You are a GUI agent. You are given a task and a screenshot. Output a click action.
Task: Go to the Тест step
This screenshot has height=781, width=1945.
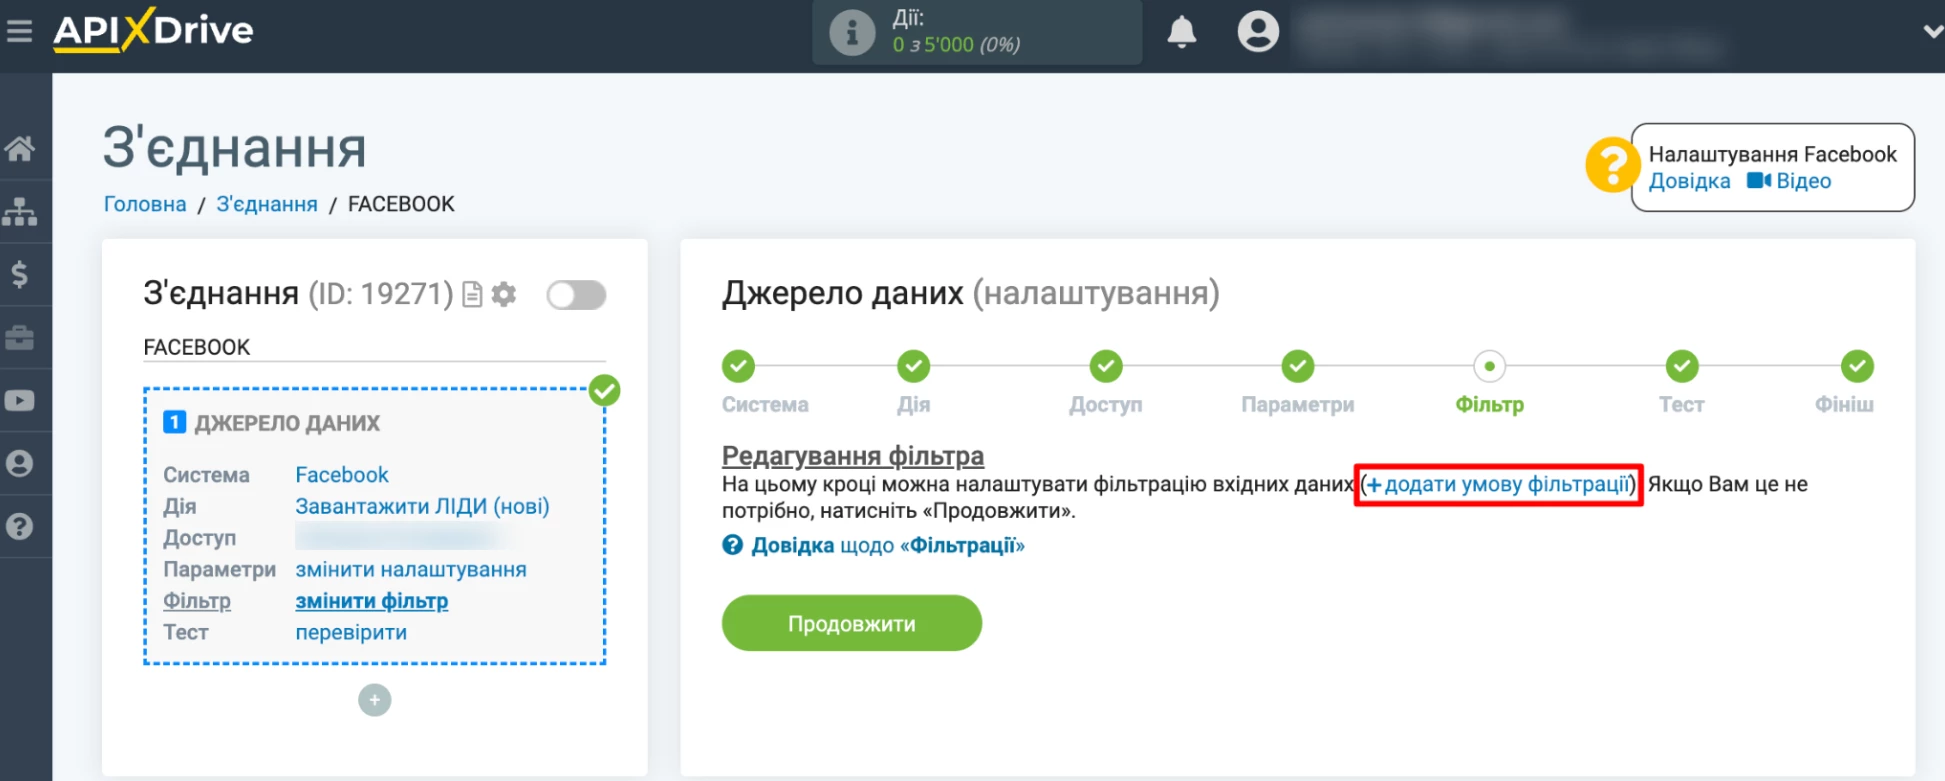point(1682,367)
